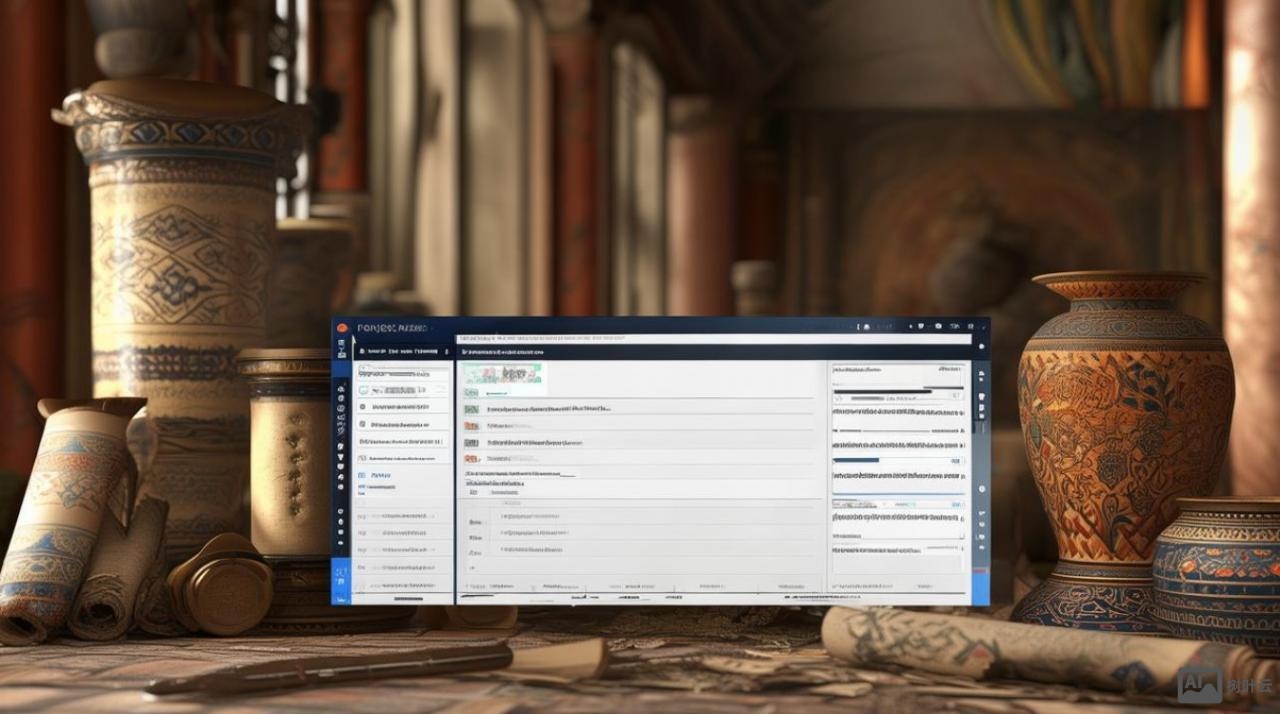
Task: Toggle the circular radio button in left panel list
Action: click(x=363, y=407)
